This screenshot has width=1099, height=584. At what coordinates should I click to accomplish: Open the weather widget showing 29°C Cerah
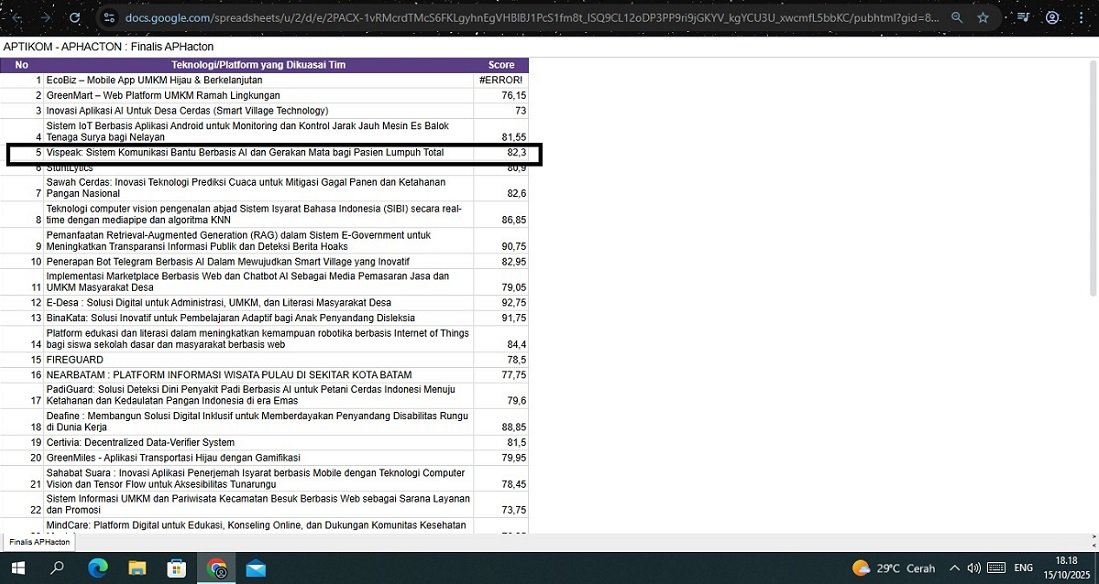(x=893, y=568)
